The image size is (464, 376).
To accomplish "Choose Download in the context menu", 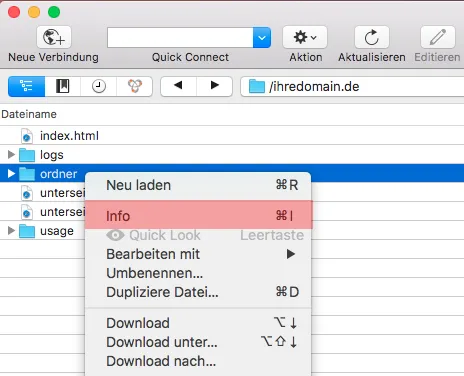I will coord(198,323).
